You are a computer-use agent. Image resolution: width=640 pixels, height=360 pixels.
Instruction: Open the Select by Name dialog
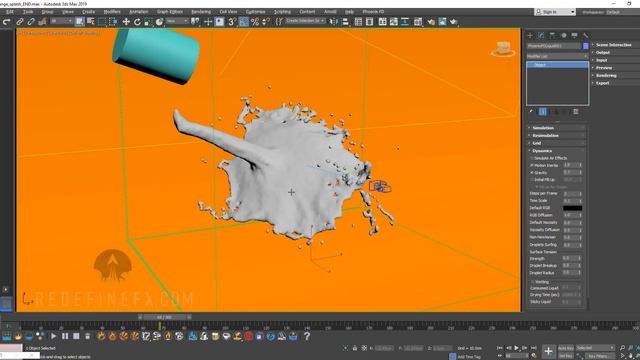[90, 22]
